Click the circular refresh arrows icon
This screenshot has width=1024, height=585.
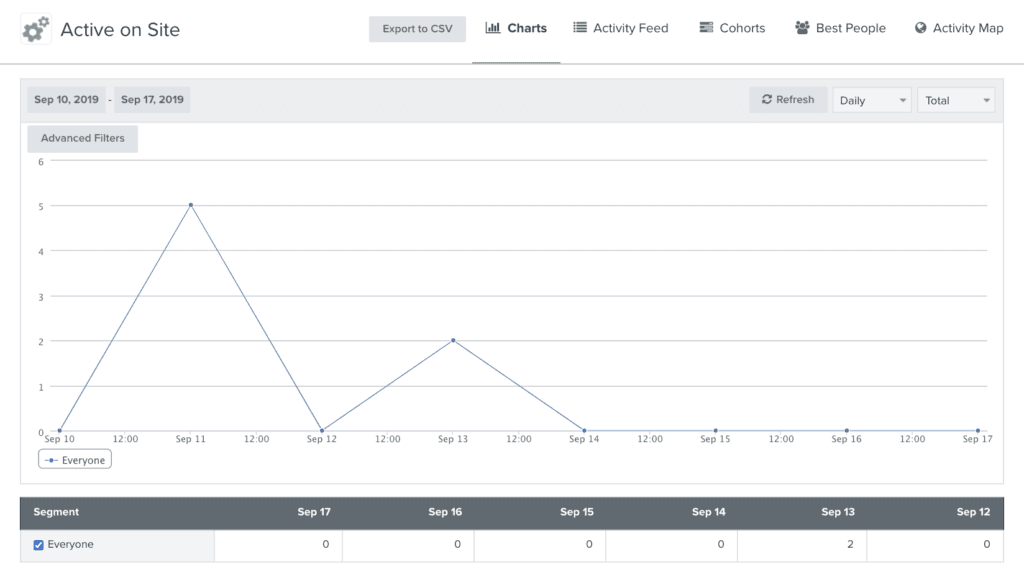point(767,99)
